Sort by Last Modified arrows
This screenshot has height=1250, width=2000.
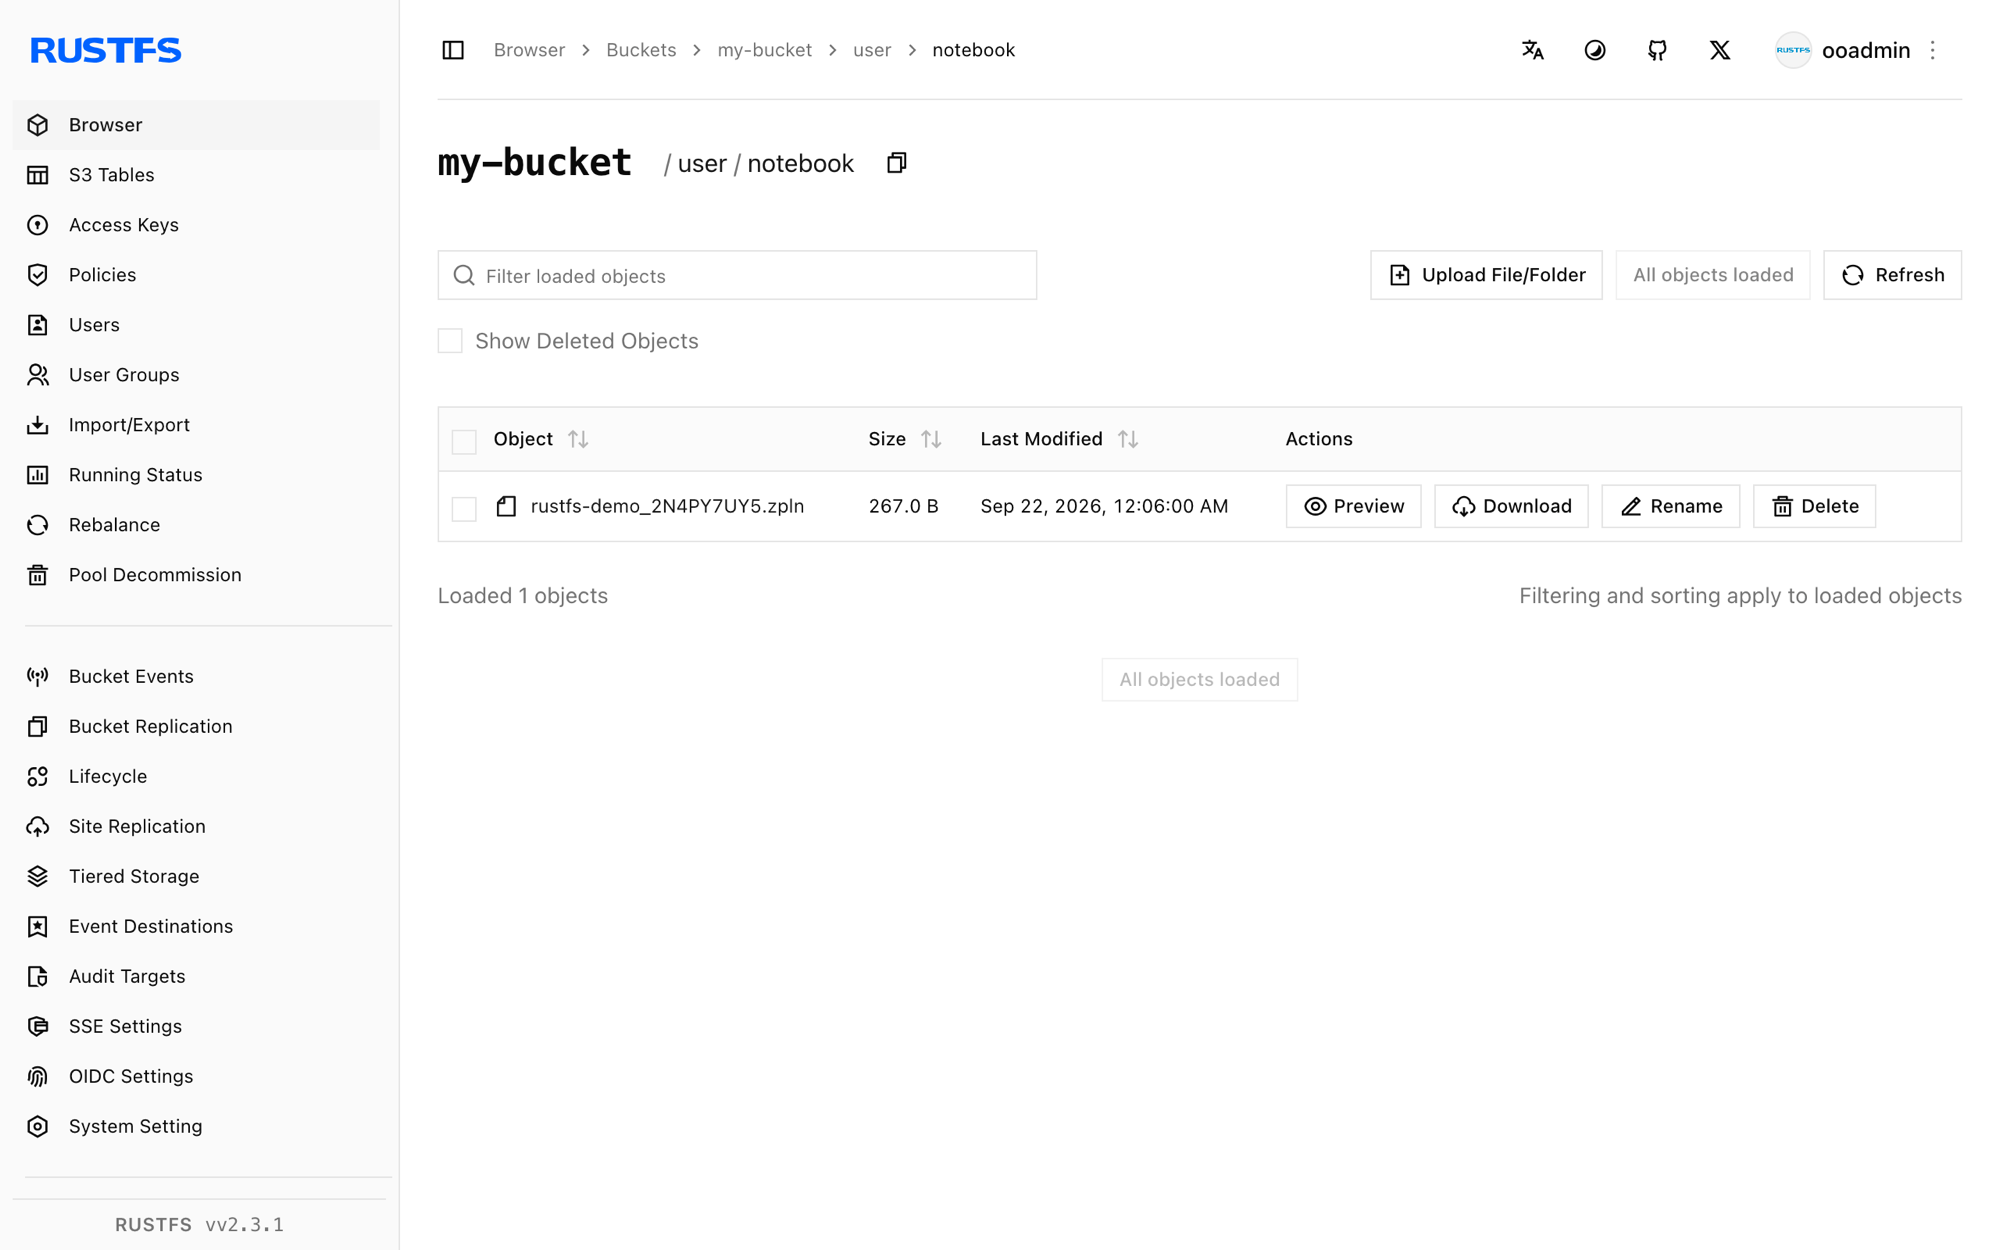click(x=1128, y=439)
